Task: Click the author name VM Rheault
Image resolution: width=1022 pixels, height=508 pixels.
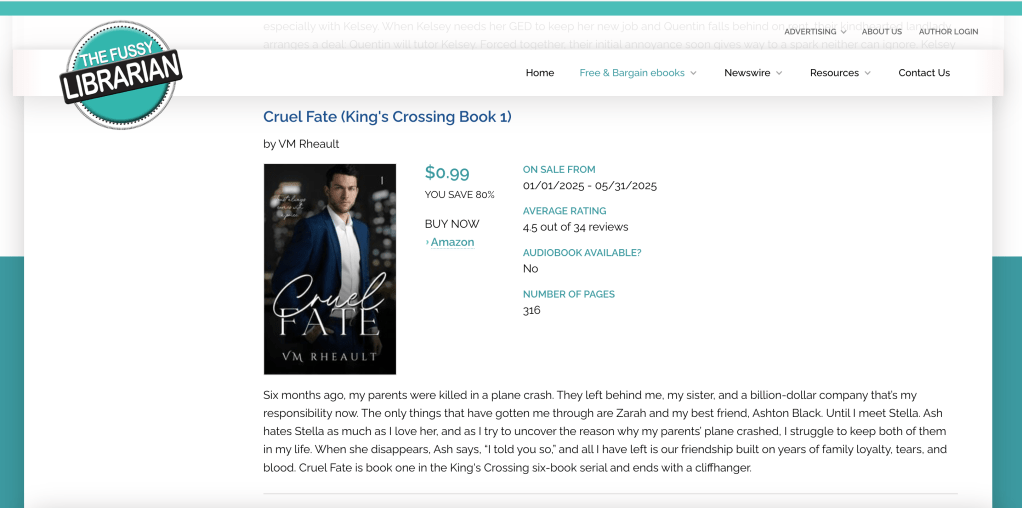Action: click(x=303, y=144)
